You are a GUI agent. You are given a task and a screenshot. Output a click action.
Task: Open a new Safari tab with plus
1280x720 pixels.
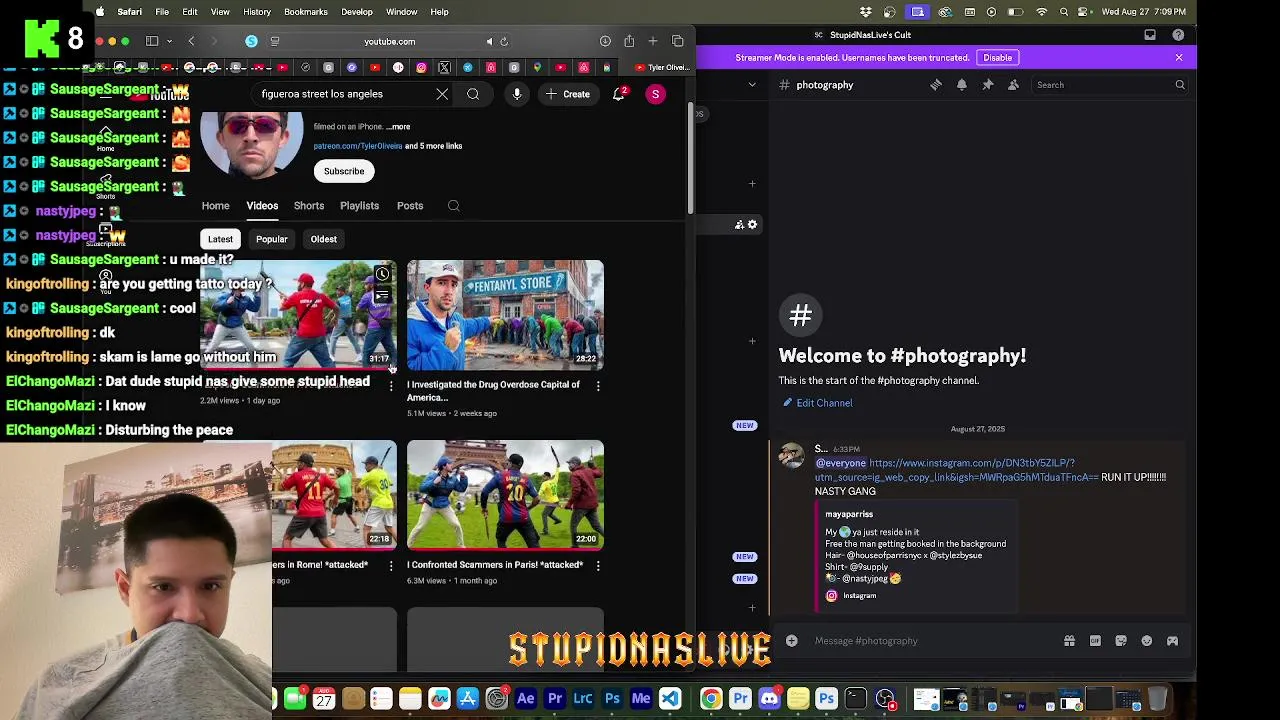pos(653,41)
